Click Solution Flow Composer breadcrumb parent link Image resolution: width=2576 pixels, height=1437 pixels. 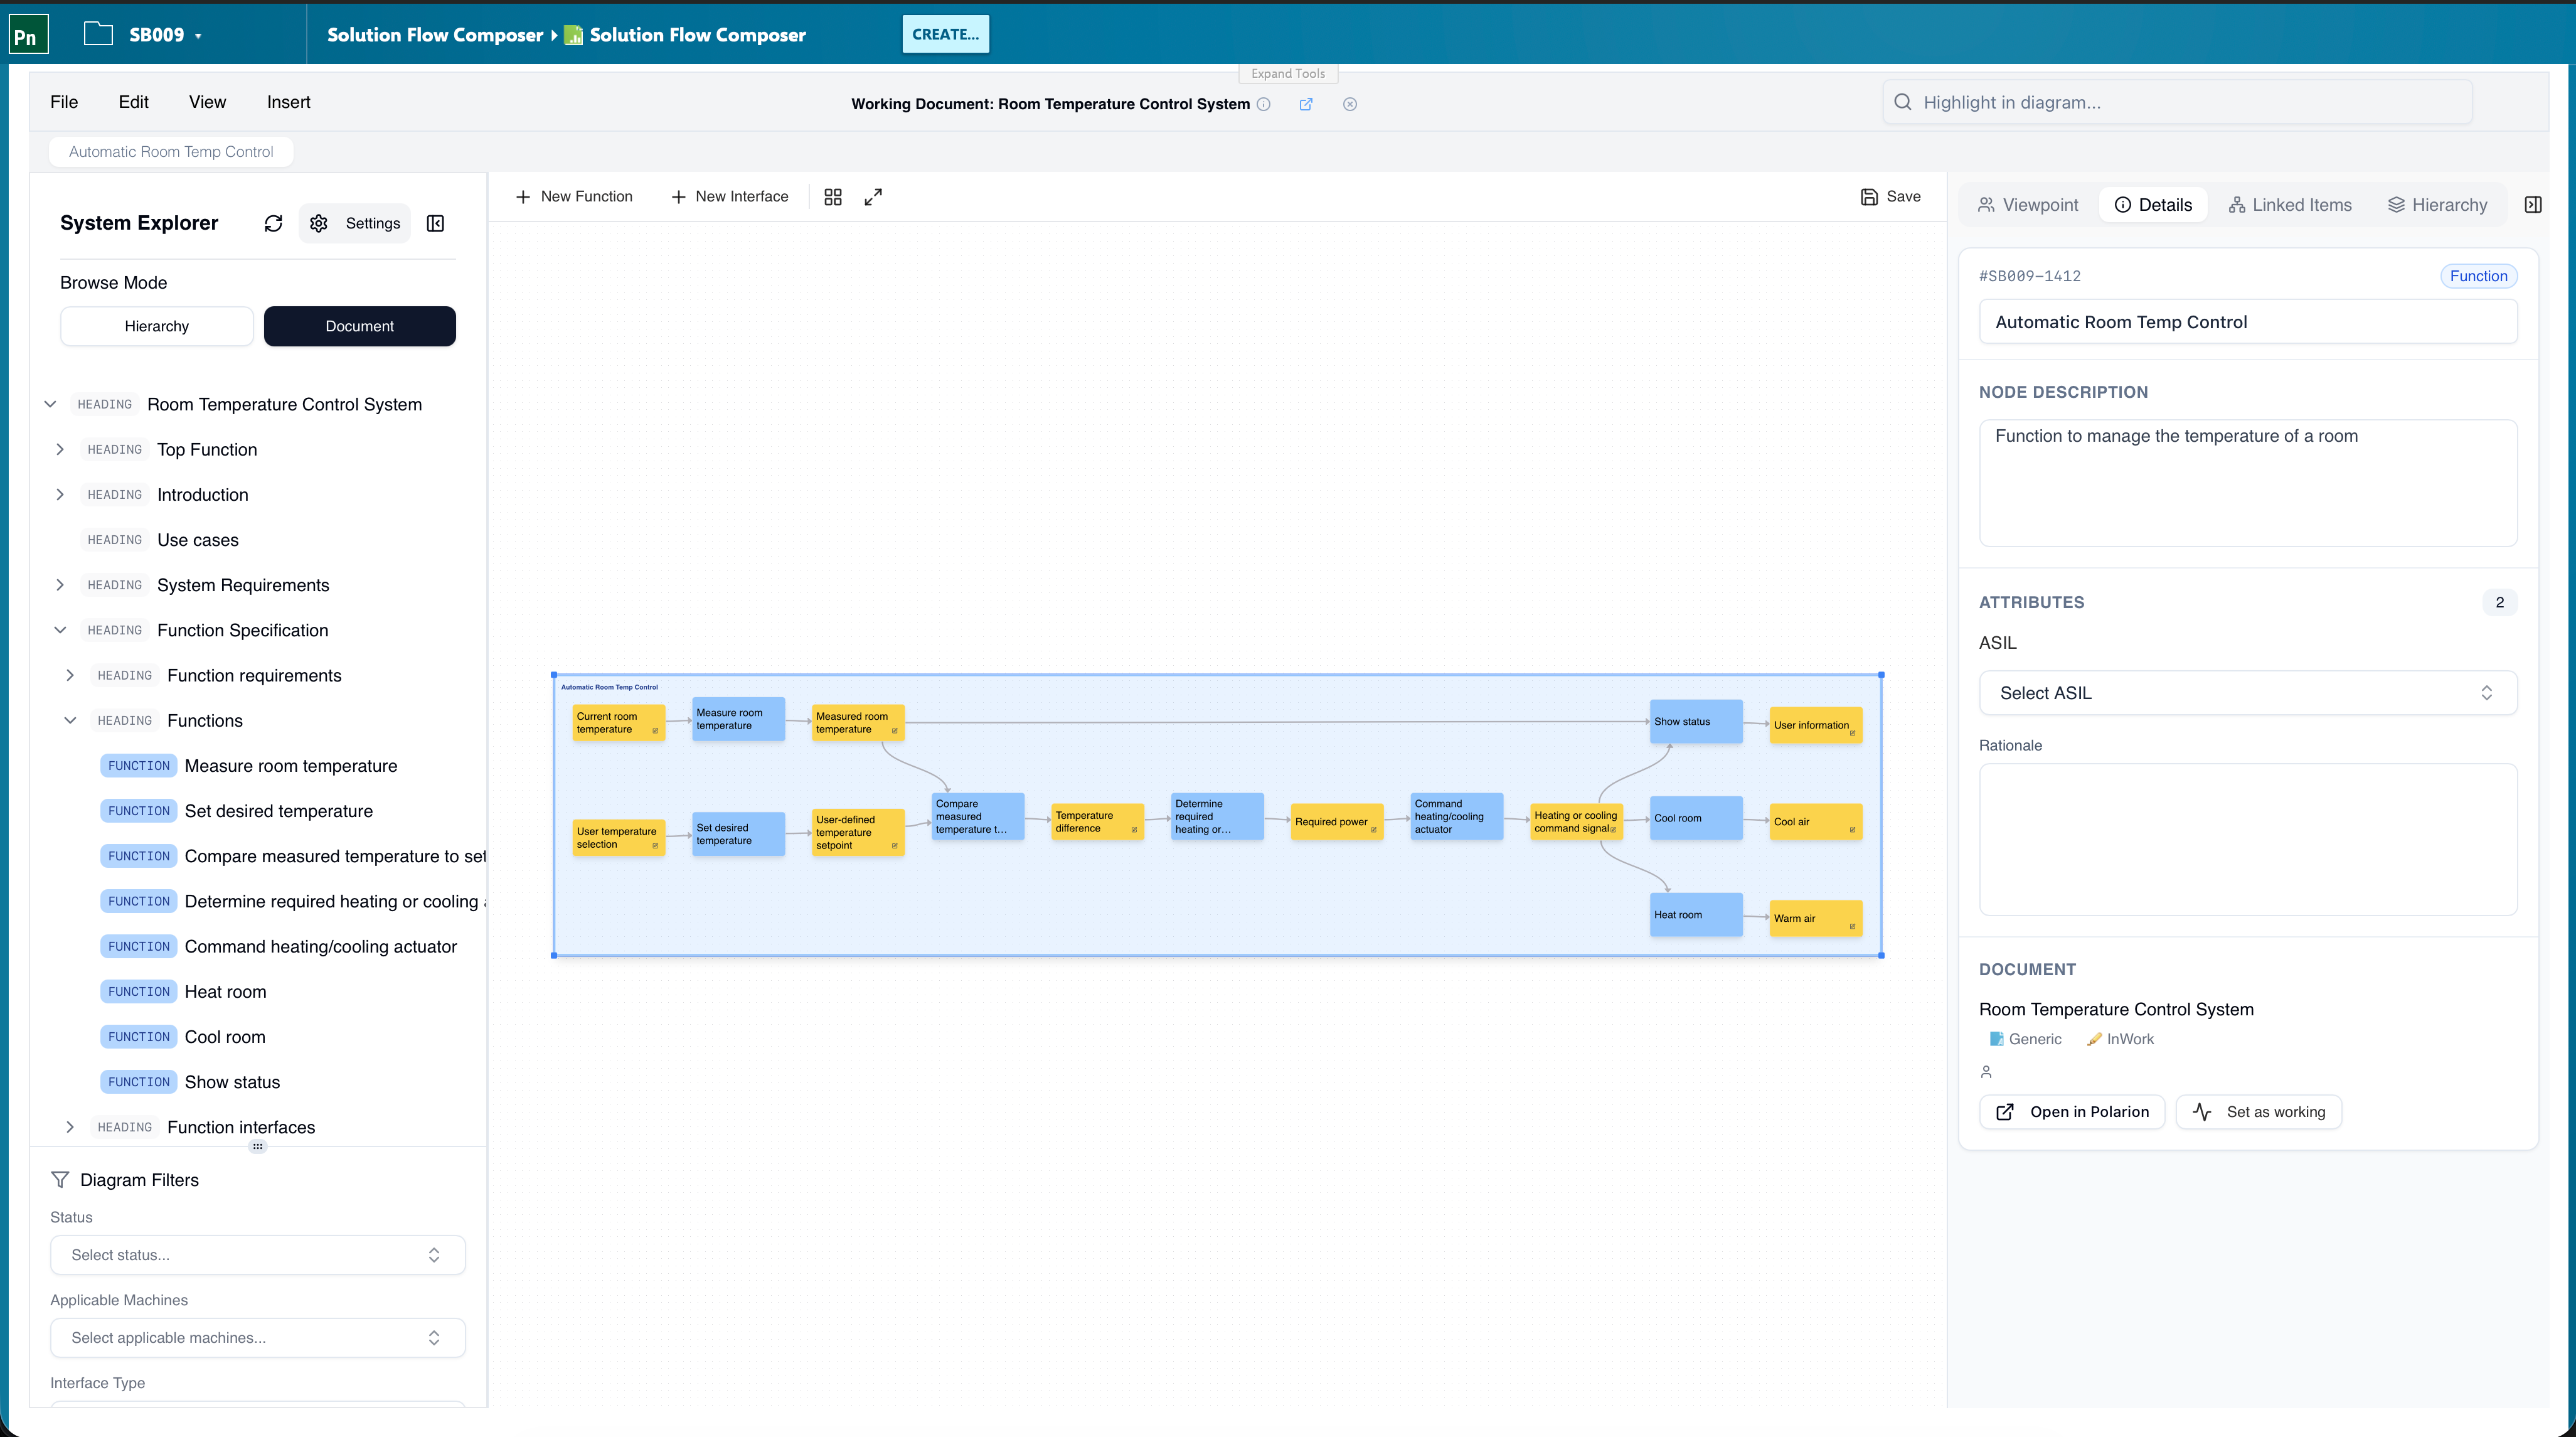pos(435,35)
